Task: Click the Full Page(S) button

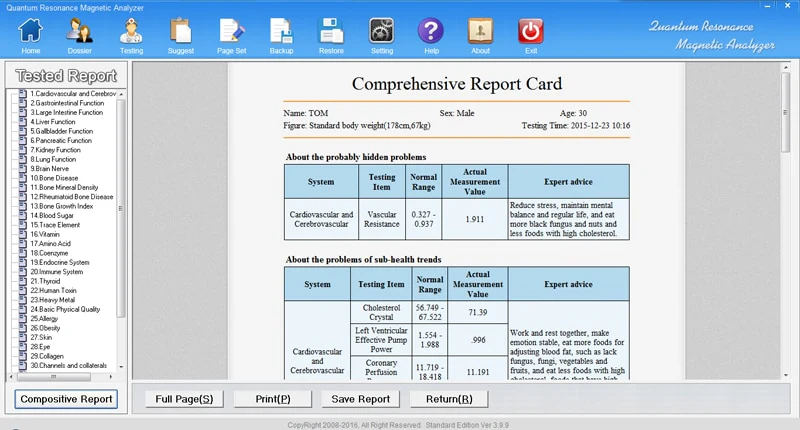Action: [x=184, y=400]
